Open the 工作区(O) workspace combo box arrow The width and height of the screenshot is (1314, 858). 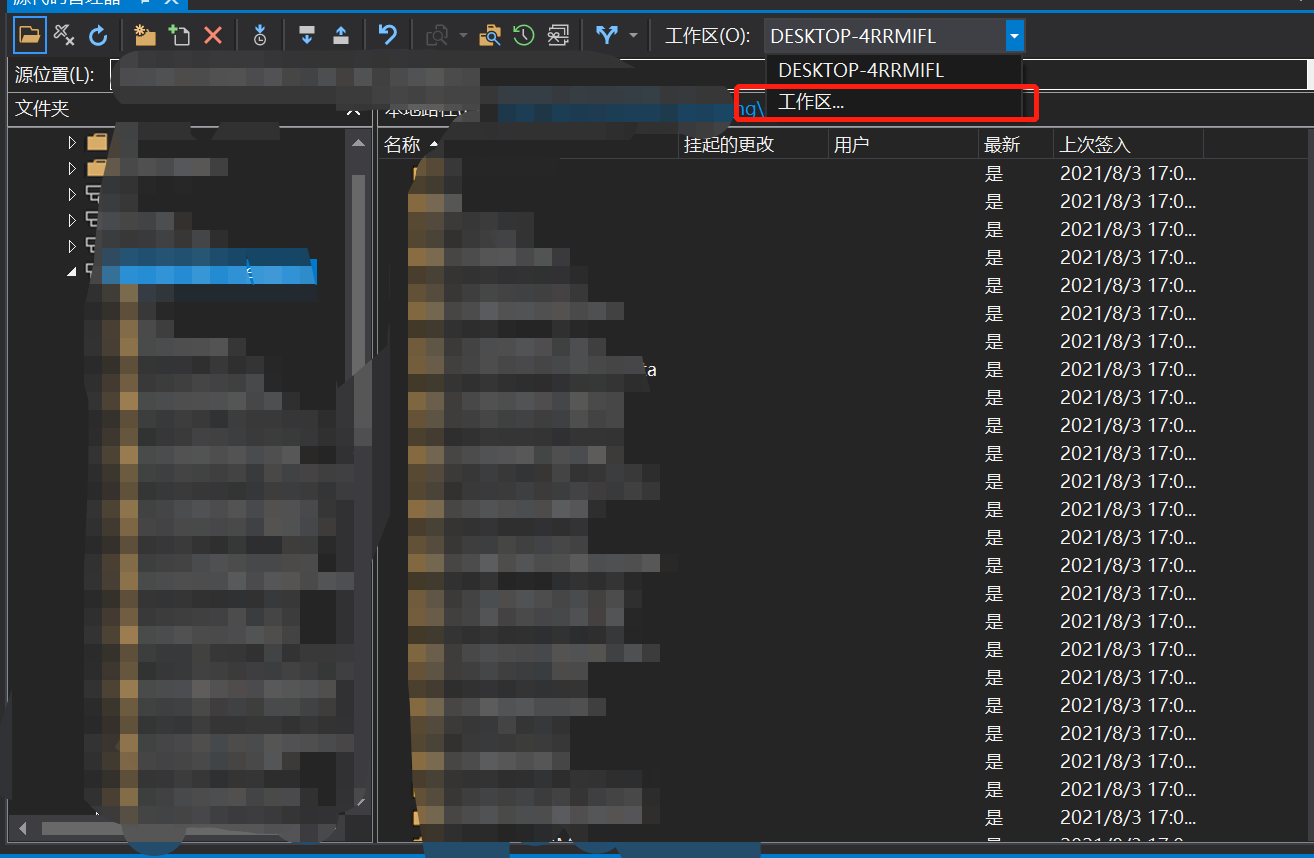point(1015,37)
